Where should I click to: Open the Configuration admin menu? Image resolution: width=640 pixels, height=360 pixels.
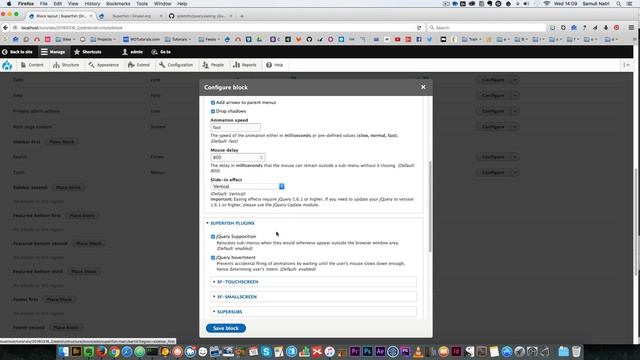tap(176, 65)
